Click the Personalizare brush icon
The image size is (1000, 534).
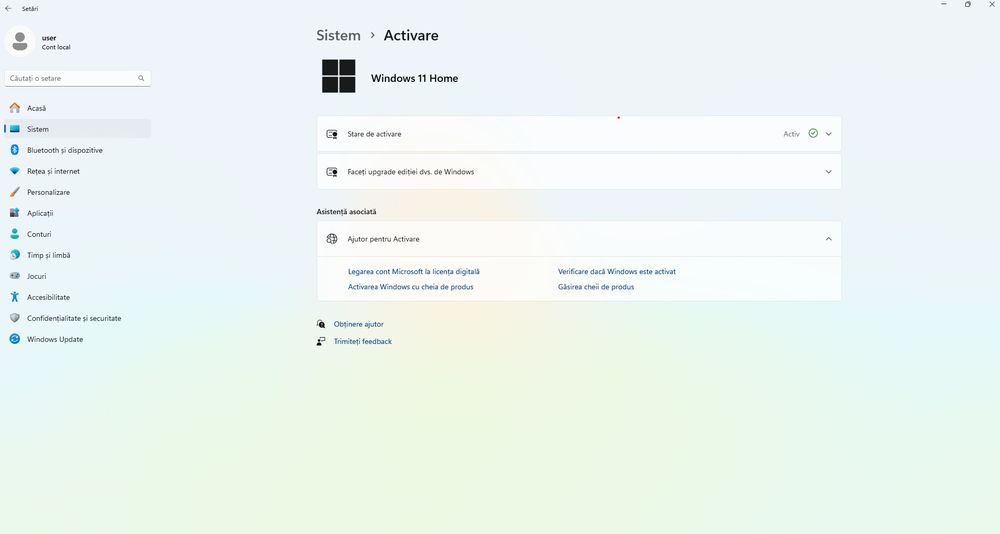pyautogui.click(x=15, y=192)
